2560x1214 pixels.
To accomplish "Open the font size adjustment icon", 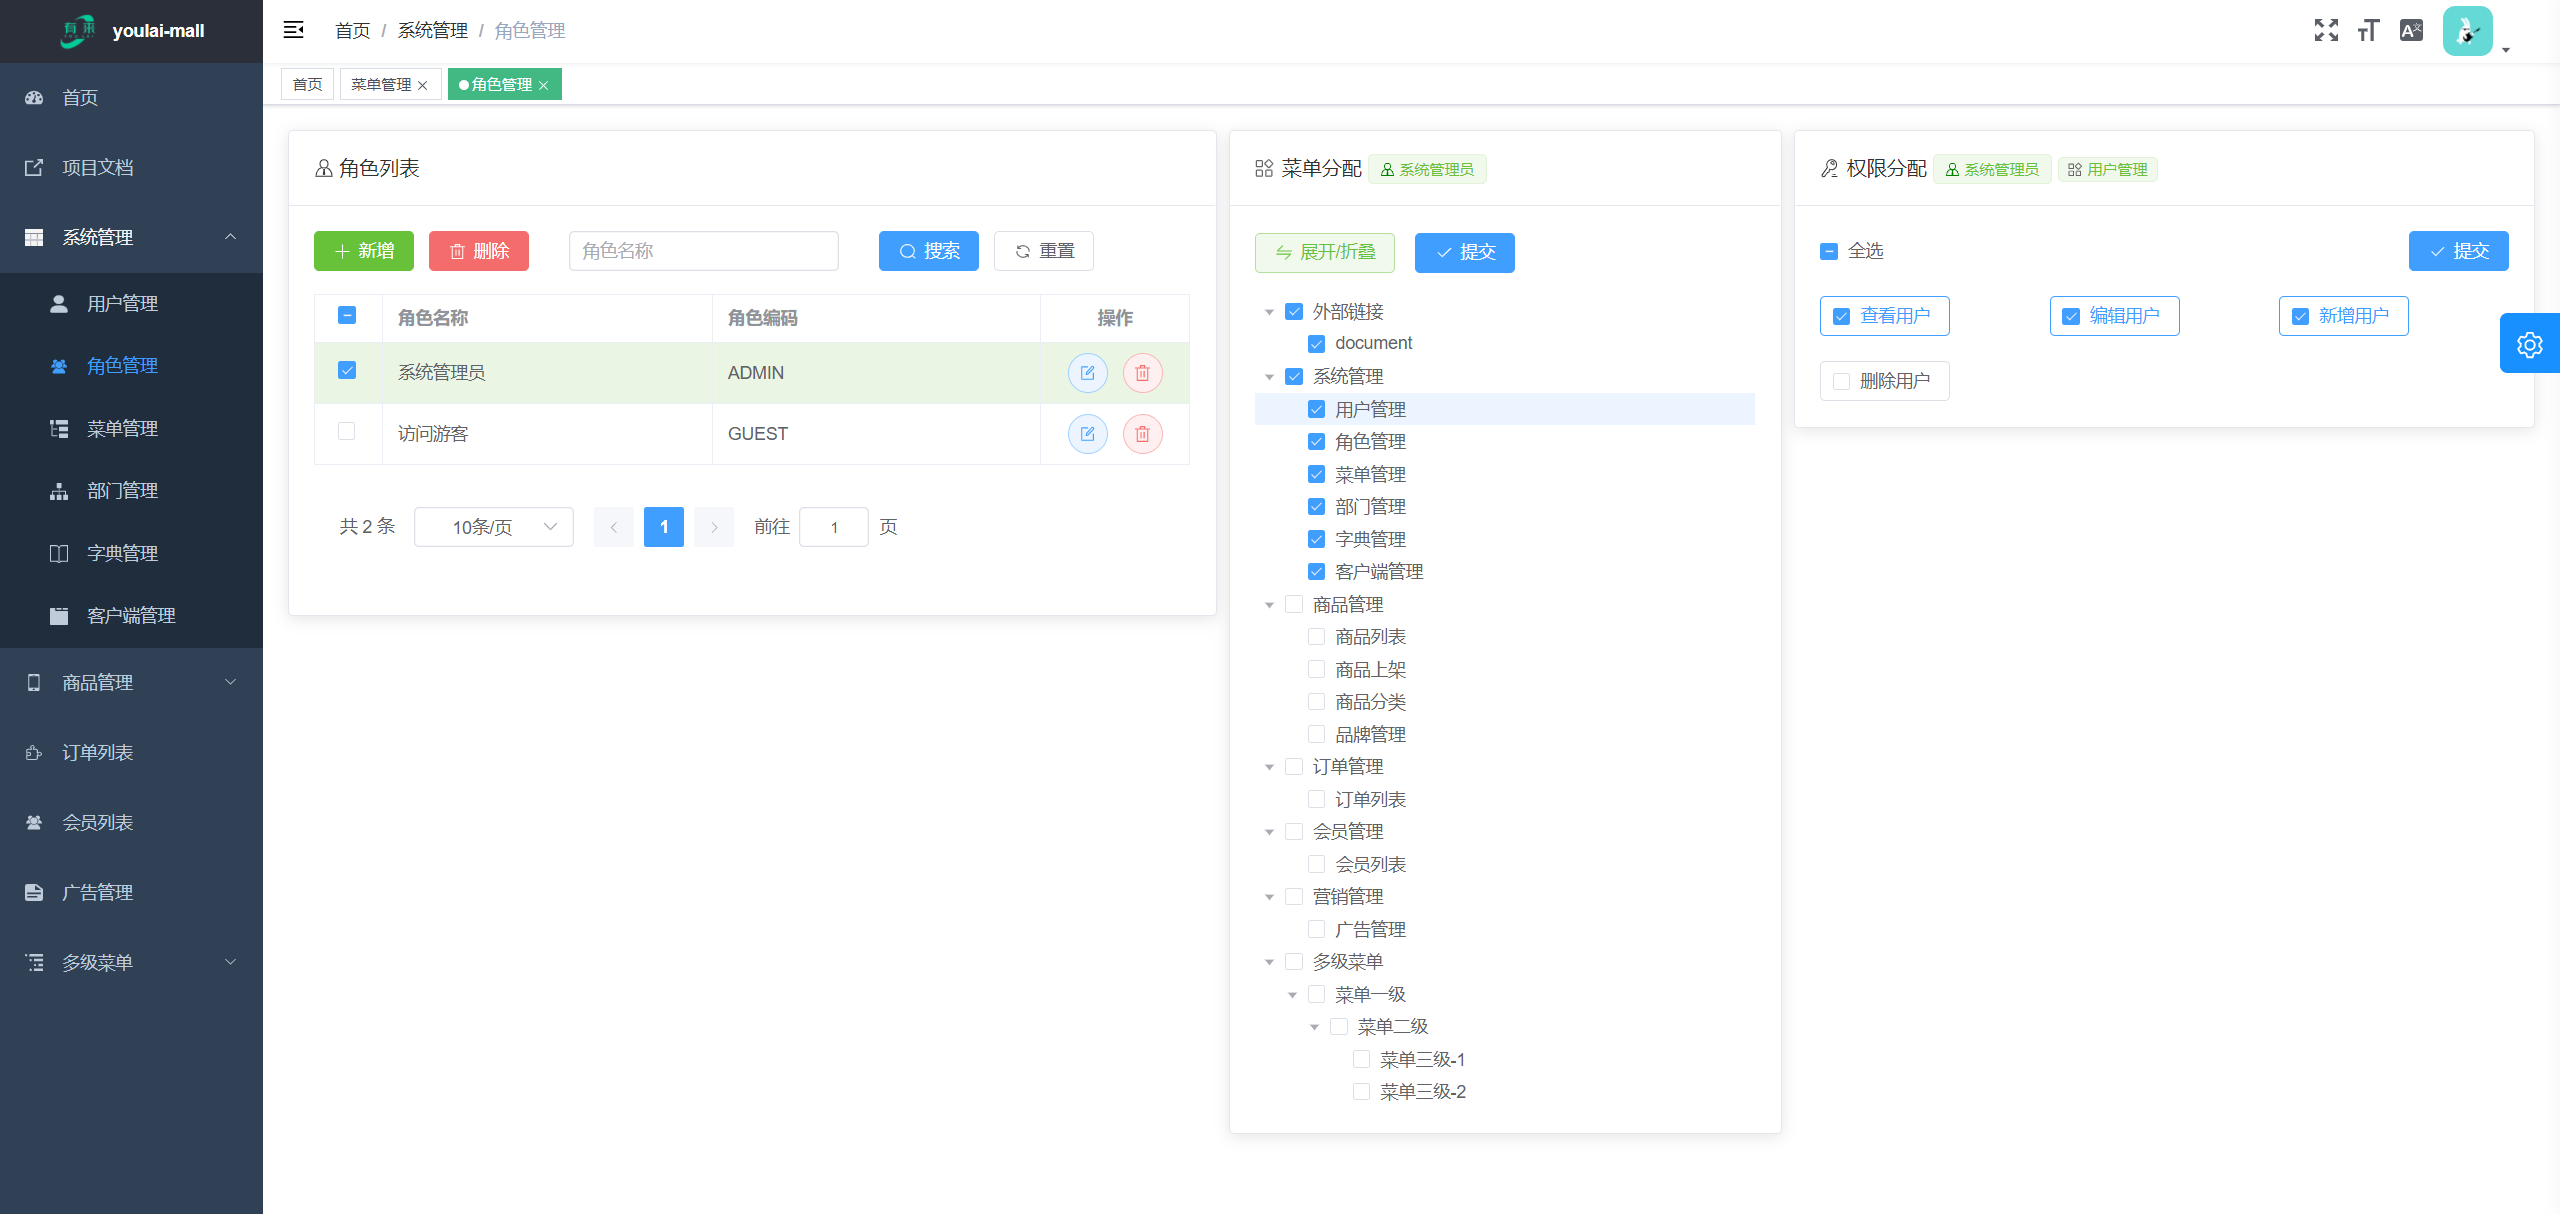I will [2368, 30].
